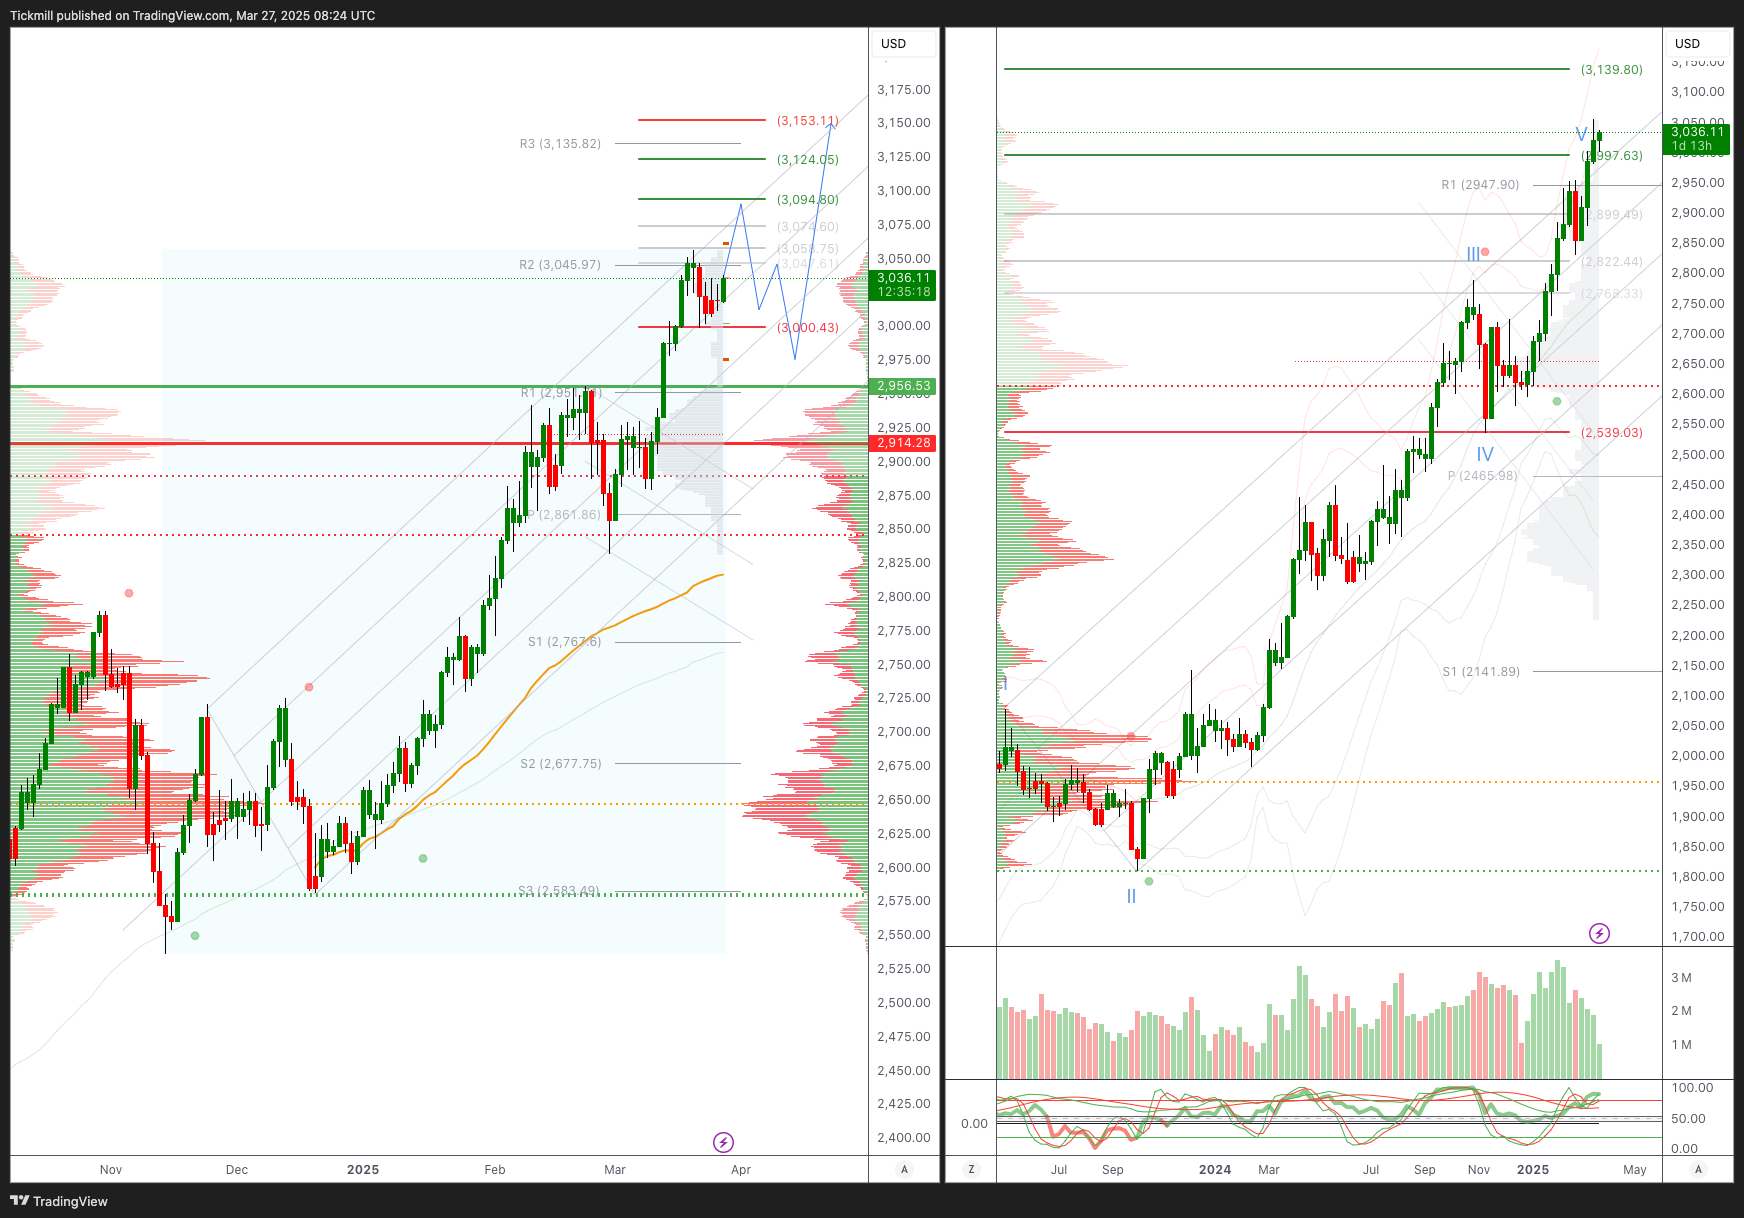Click the 3 M volume scale label
1744x1218 pixels.
[1682, 978]
